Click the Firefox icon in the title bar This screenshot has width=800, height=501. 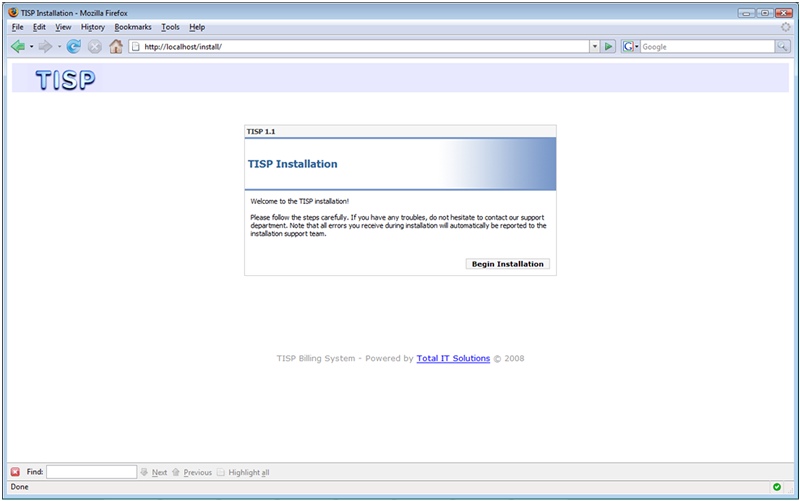[x=13, y=12]
